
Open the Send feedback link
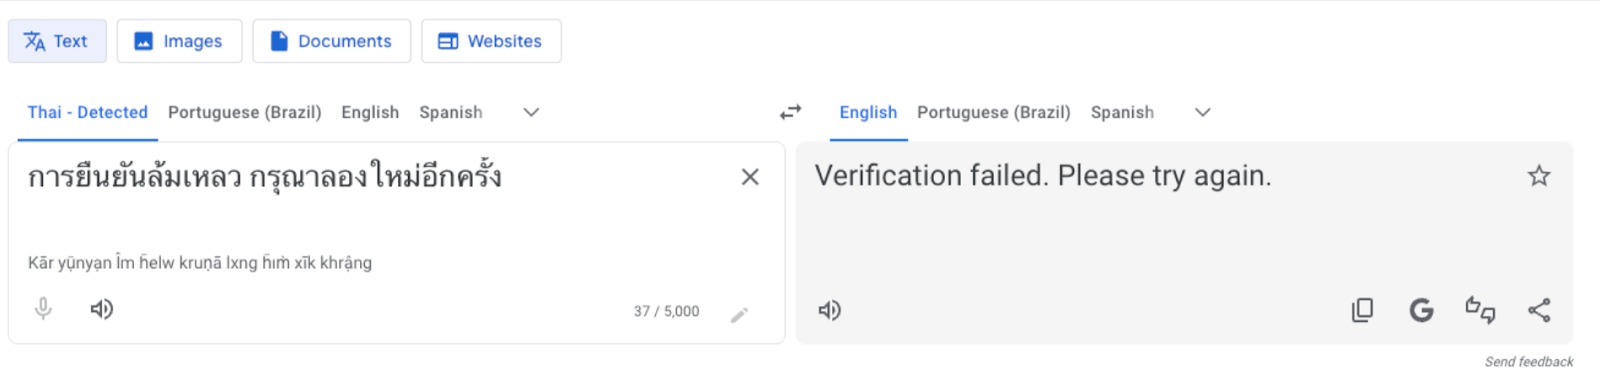(1529, 362)
